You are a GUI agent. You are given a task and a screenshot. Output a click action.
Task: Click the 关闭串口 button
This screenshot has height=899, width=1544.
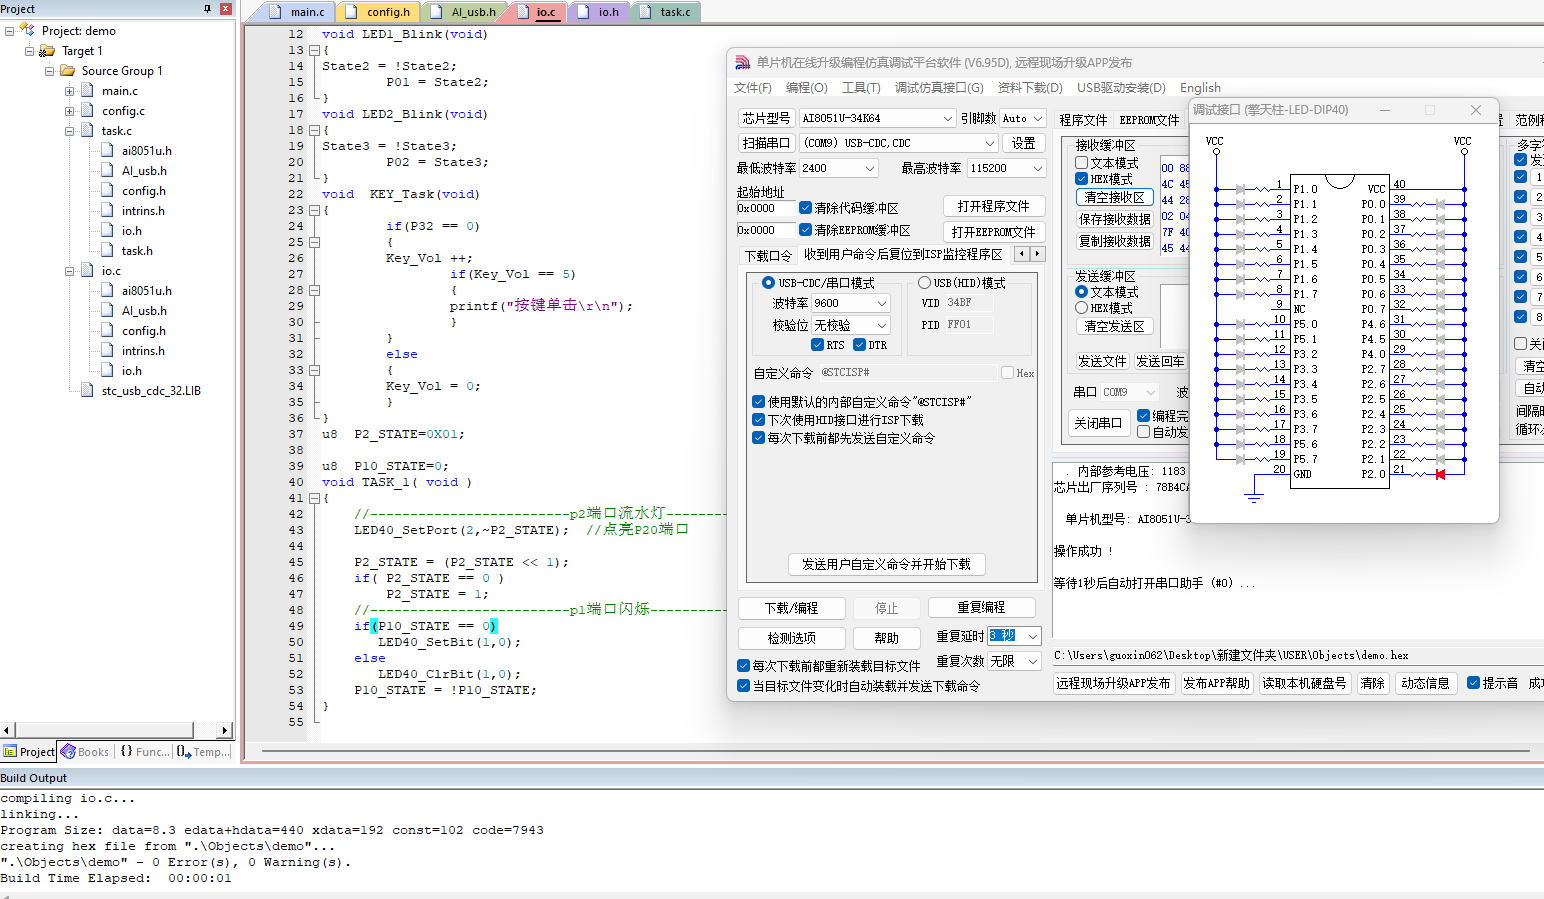click(1098, 423)
